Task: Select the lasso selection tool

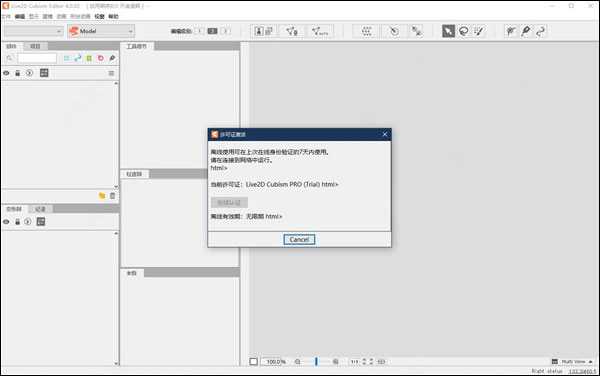Action: point(463,31)
